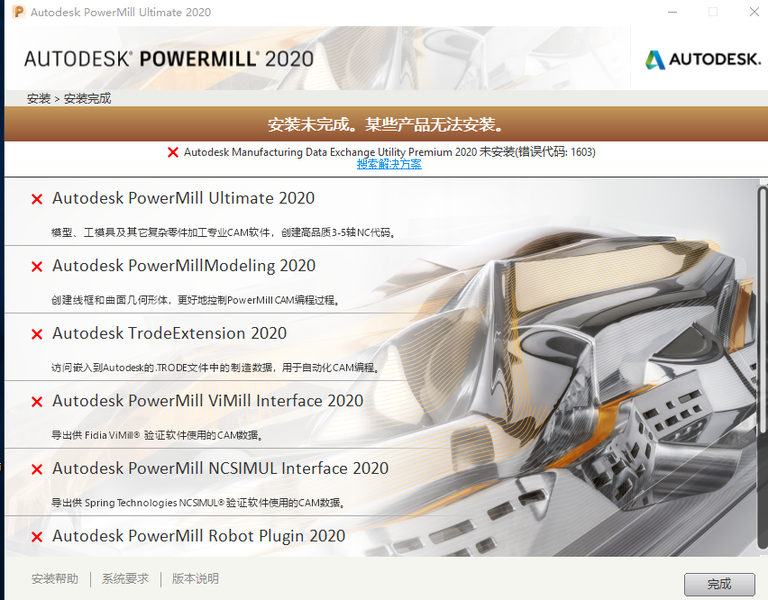Open the 安装帮助 link
Viewport: 768px width, 600px height.
(x=55, y=578)
